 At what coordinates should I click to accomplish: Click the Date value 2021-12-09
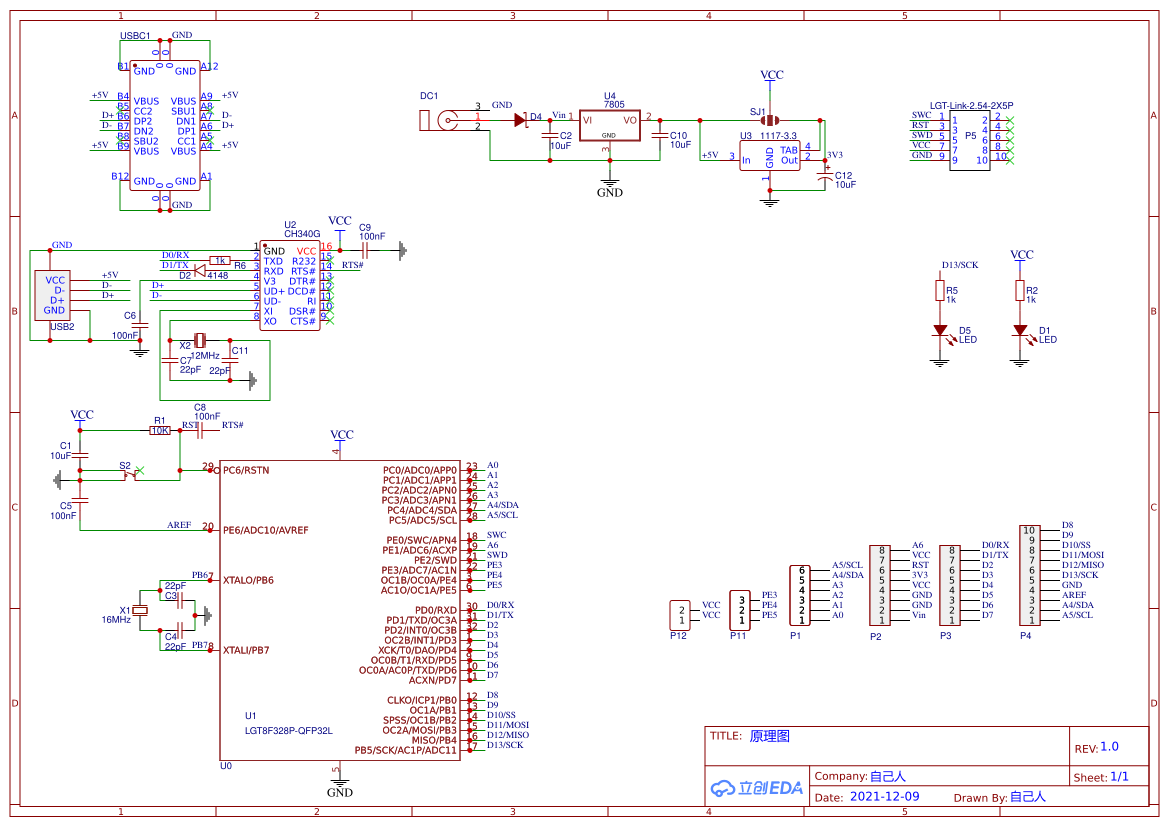tap(884, 797)
